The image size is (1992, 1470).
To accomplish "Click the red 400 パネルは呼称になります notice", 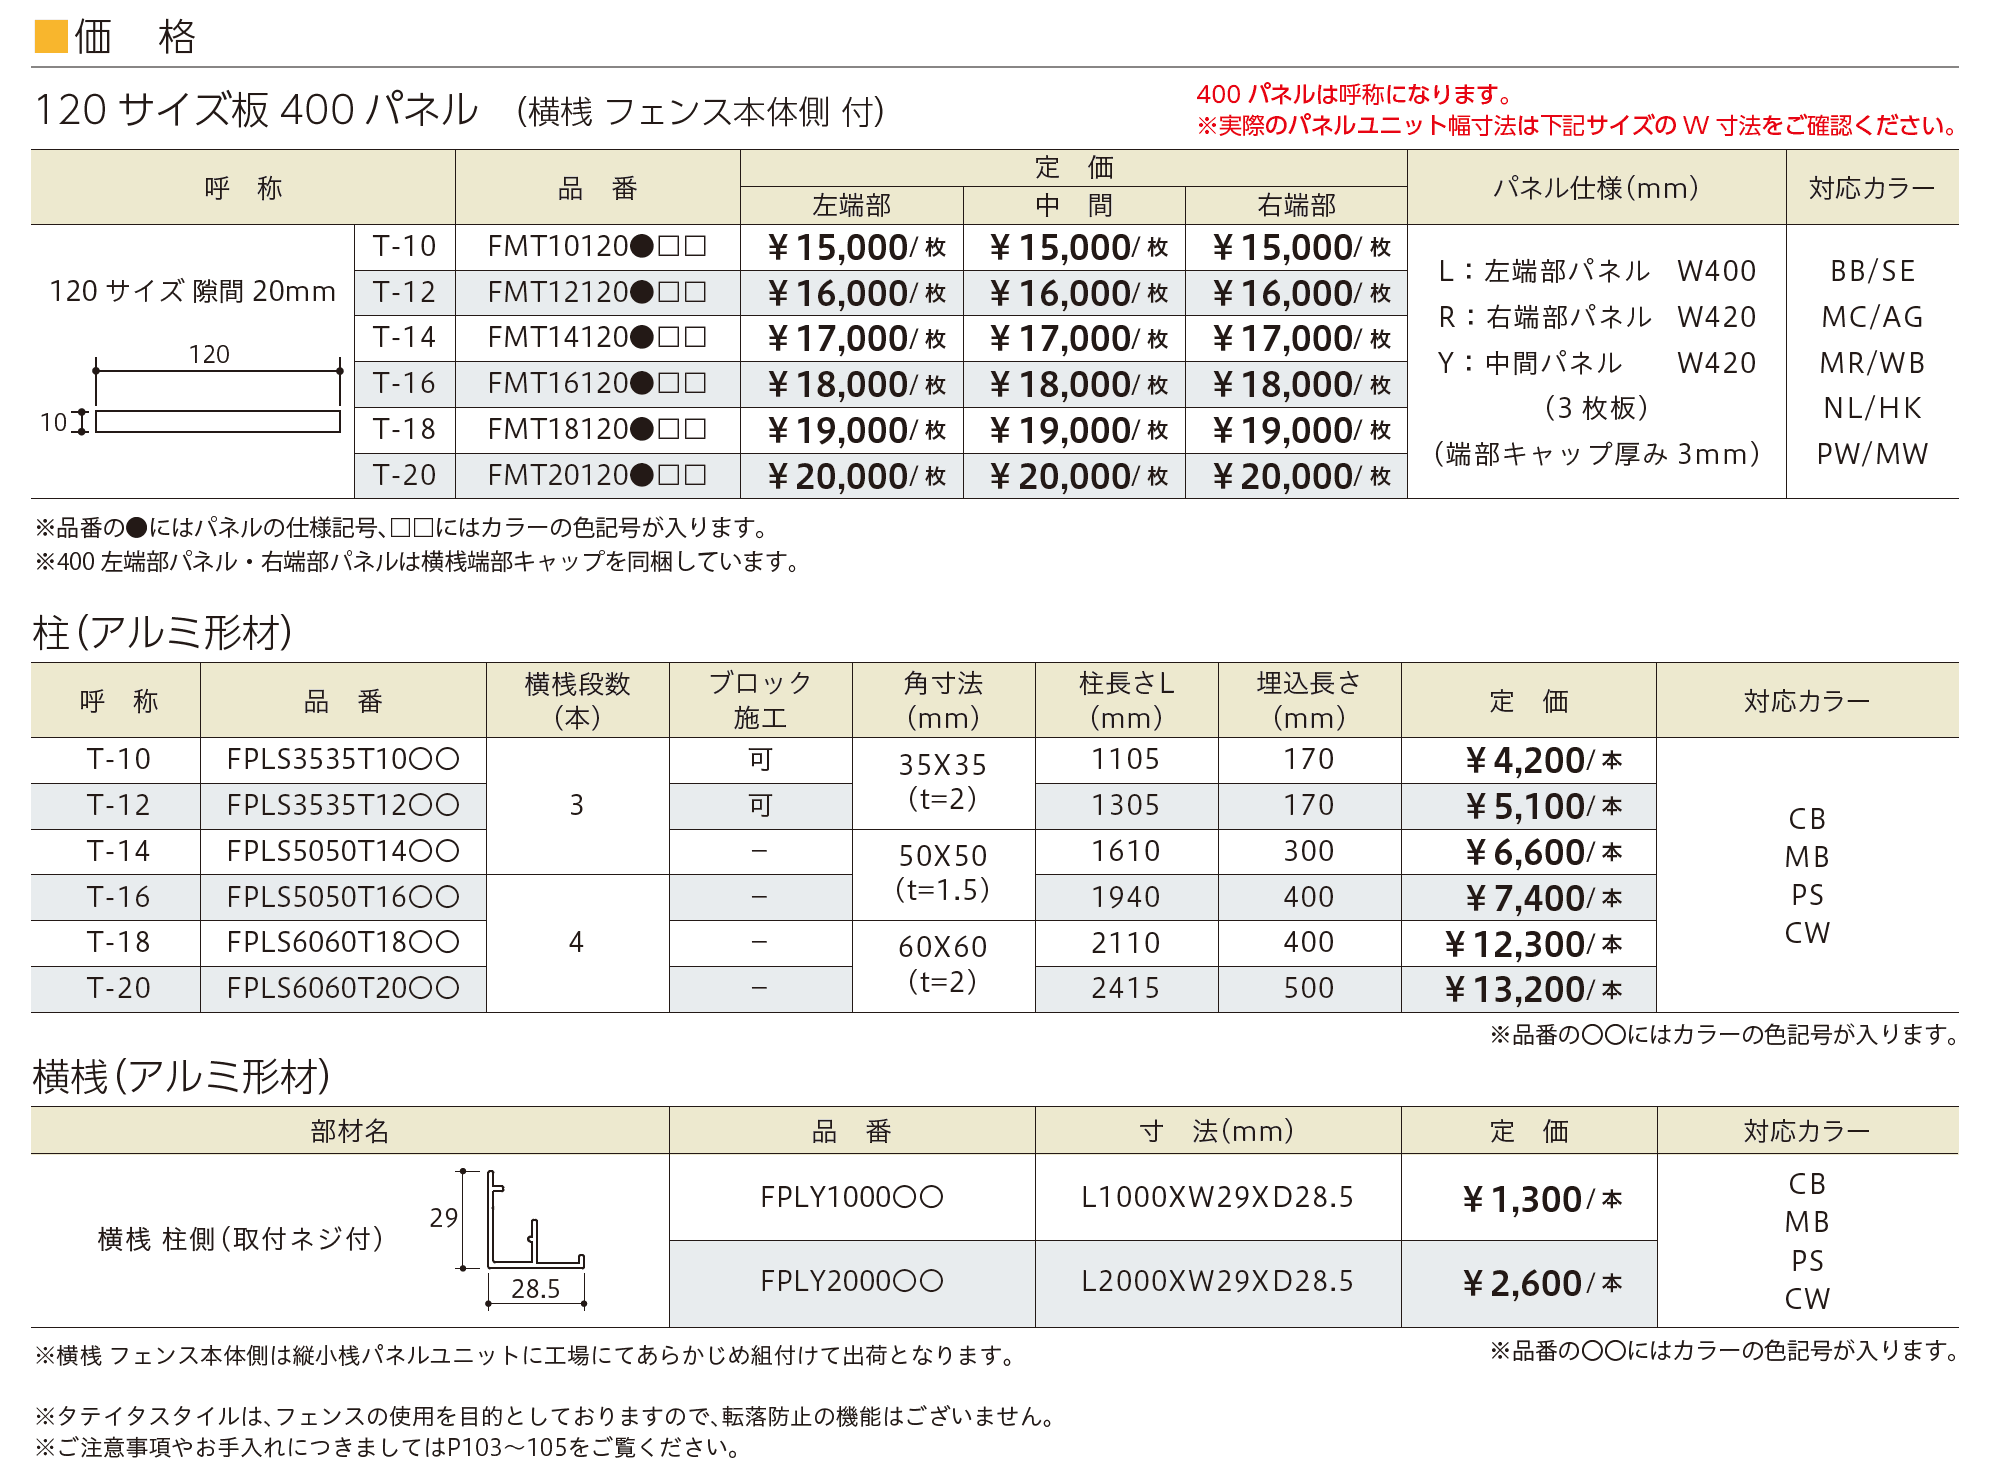I will tap(1354, 94).
